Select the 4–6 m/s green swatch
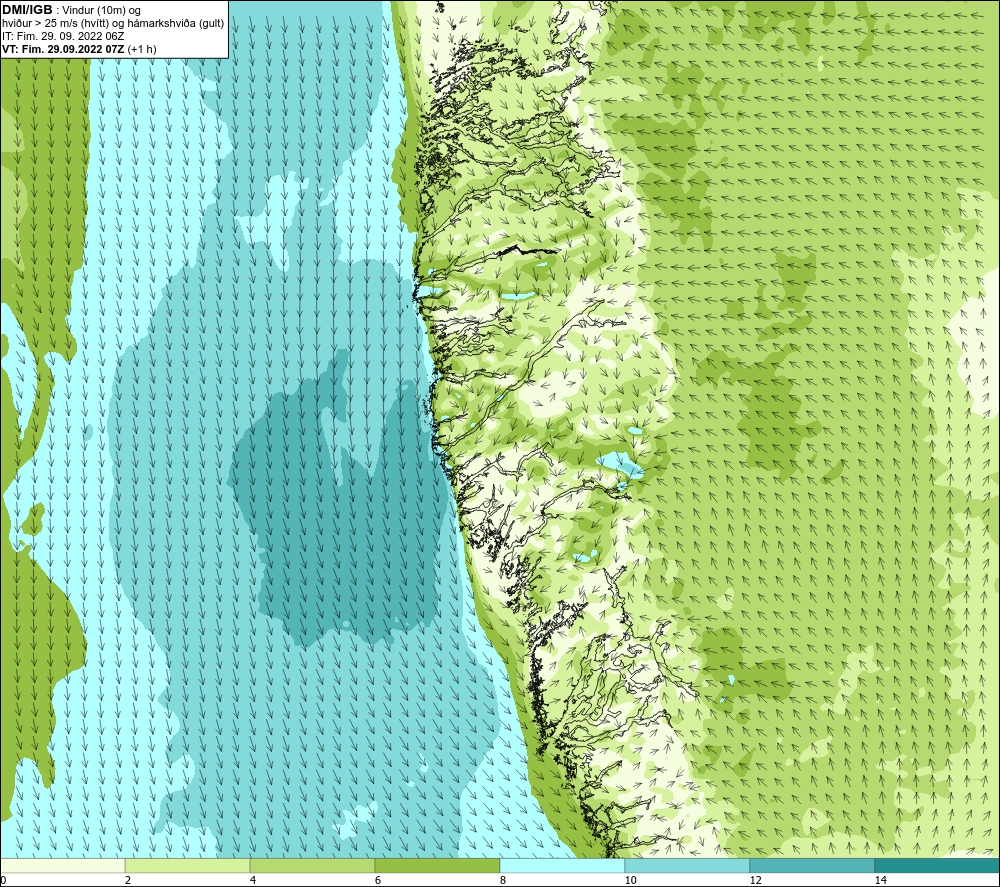Image resolution: width=1000 pixels, height=887 pixels. pyautogui.click(x=312, y=865)
